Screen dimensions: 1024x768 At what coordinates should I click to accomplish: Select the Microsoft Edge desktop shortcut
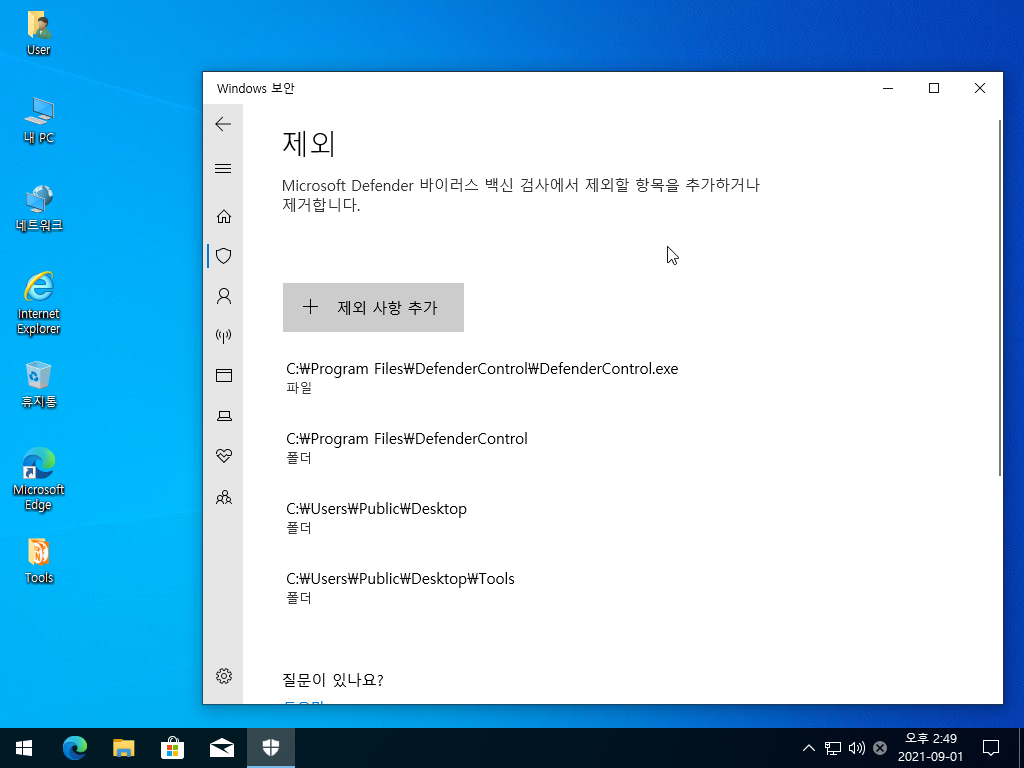point(39,479)
